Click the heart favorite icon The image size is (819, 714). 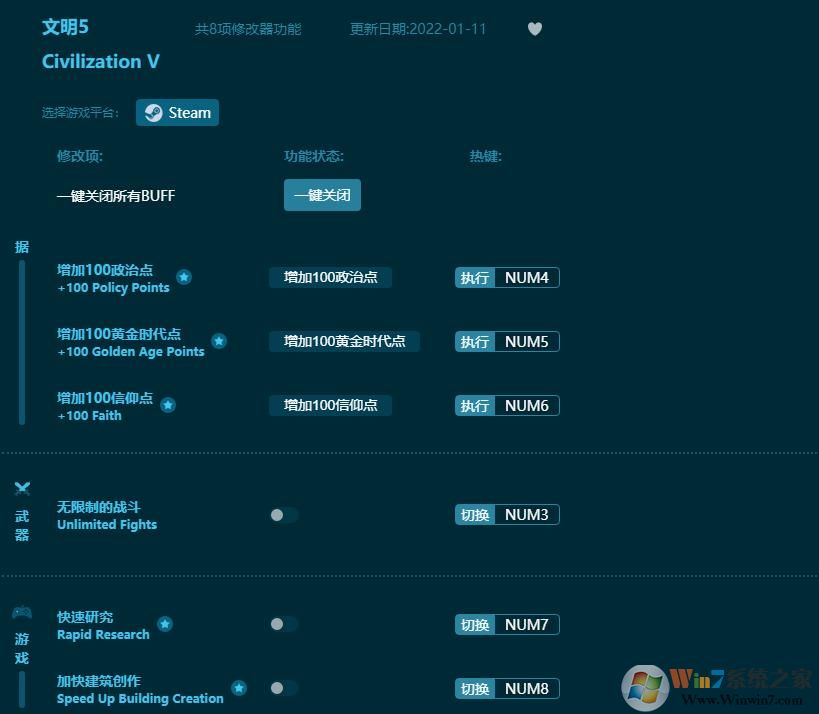[534, 29]
